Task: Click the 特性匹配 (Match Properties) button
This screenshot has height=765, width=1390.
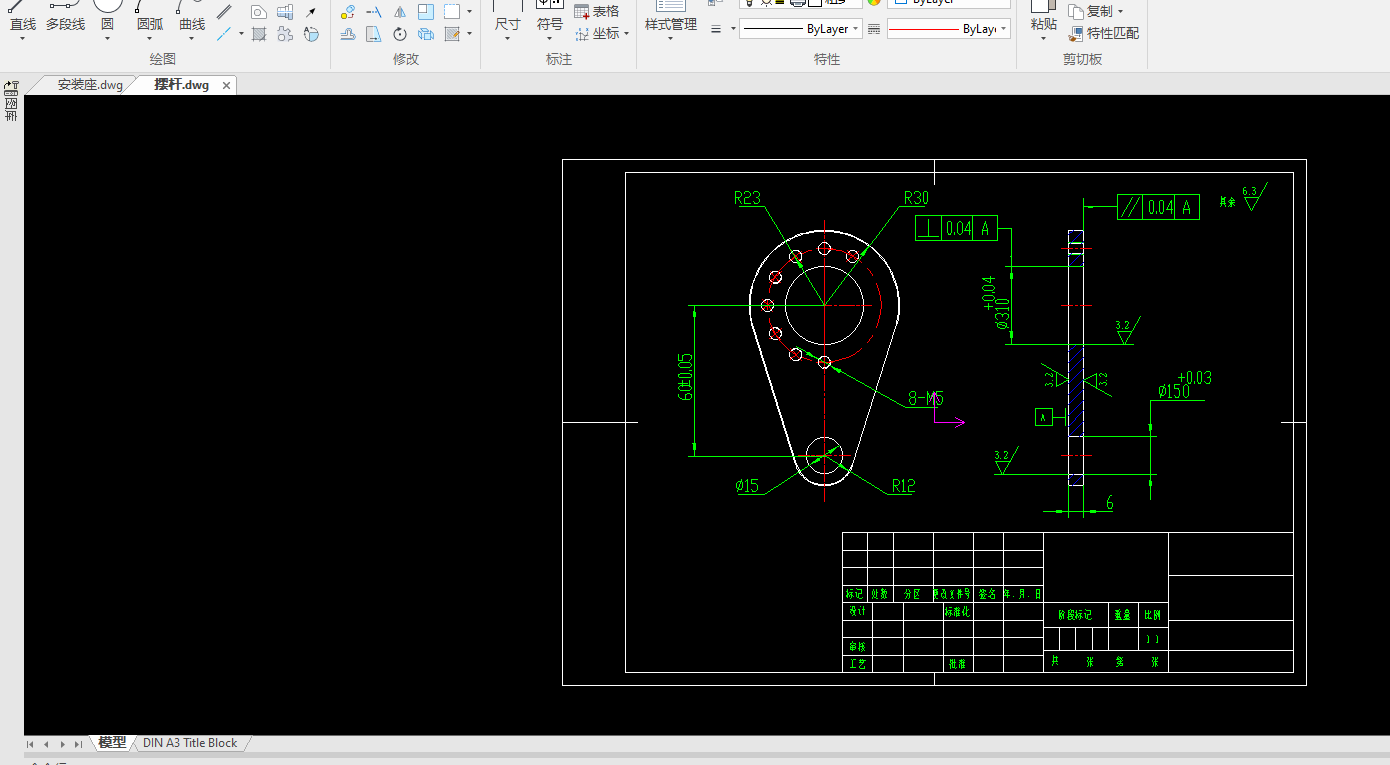Action: pyautogui.click(x=1104, y=33)
